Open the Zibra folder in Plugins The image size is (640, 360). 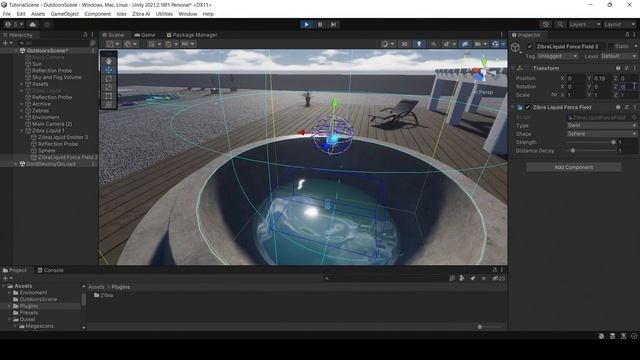103,295
